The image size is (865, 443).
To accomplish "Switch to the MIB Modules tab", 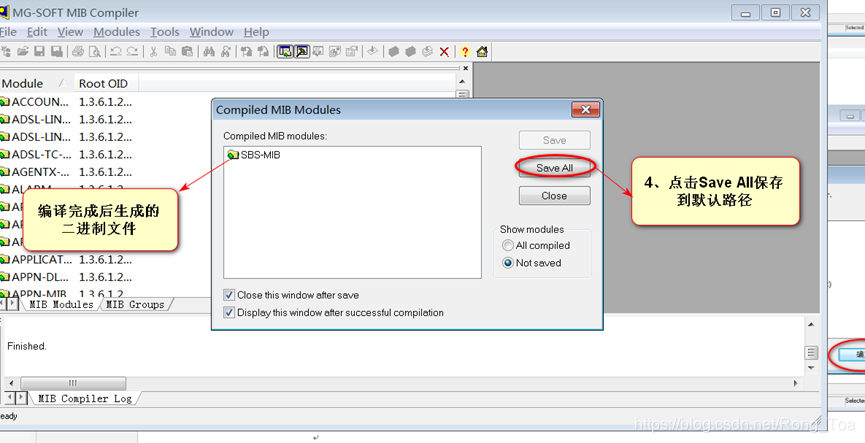I will click(x=61, y=305).
